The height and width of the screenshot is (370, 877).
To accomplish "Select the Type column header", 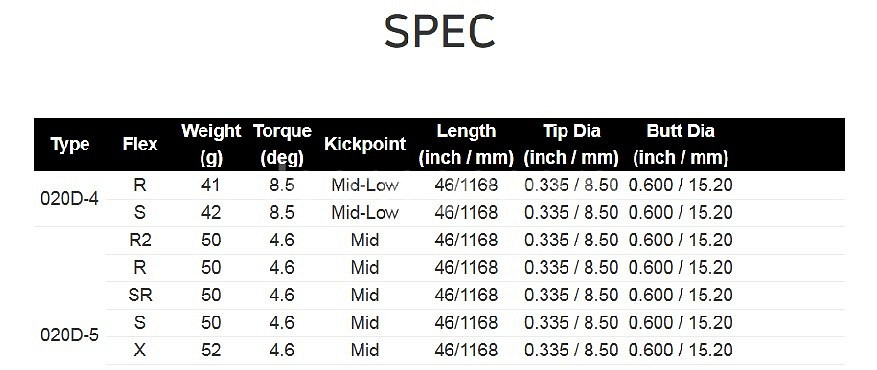I will click(70, 144).
